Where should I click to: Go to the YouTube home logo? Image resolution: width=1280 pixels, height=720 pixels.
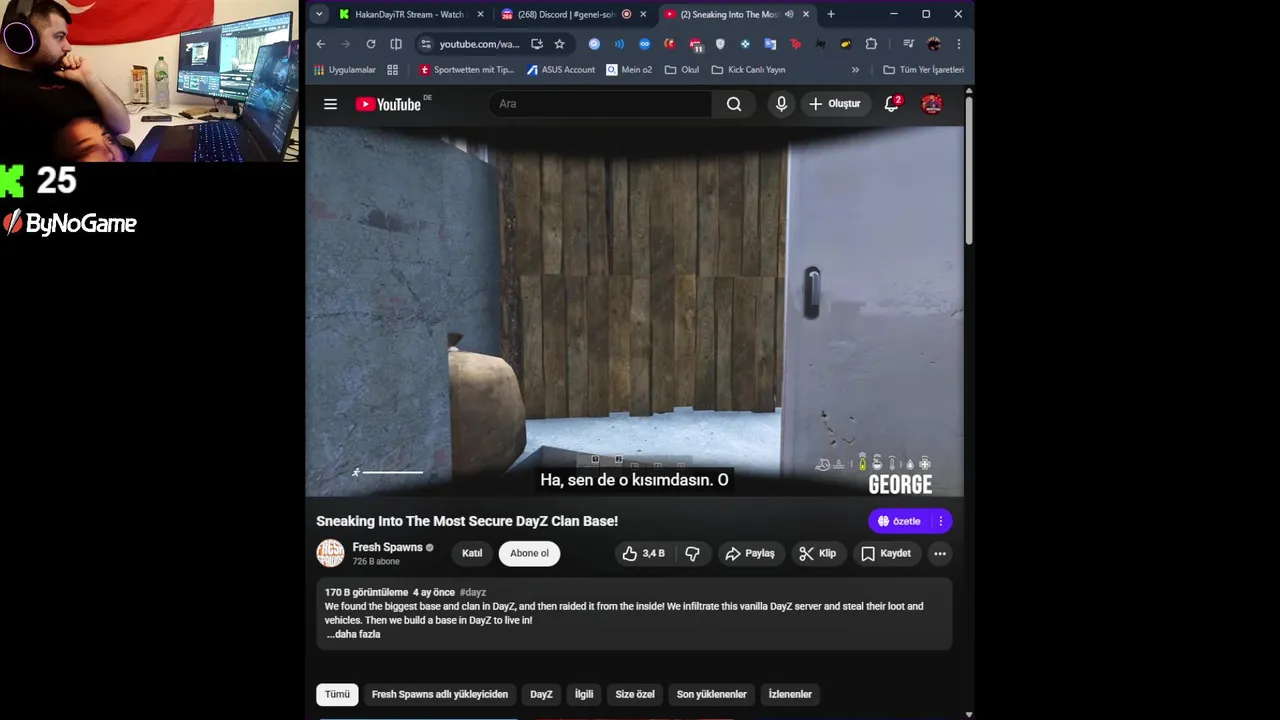(x=388, y=104)
